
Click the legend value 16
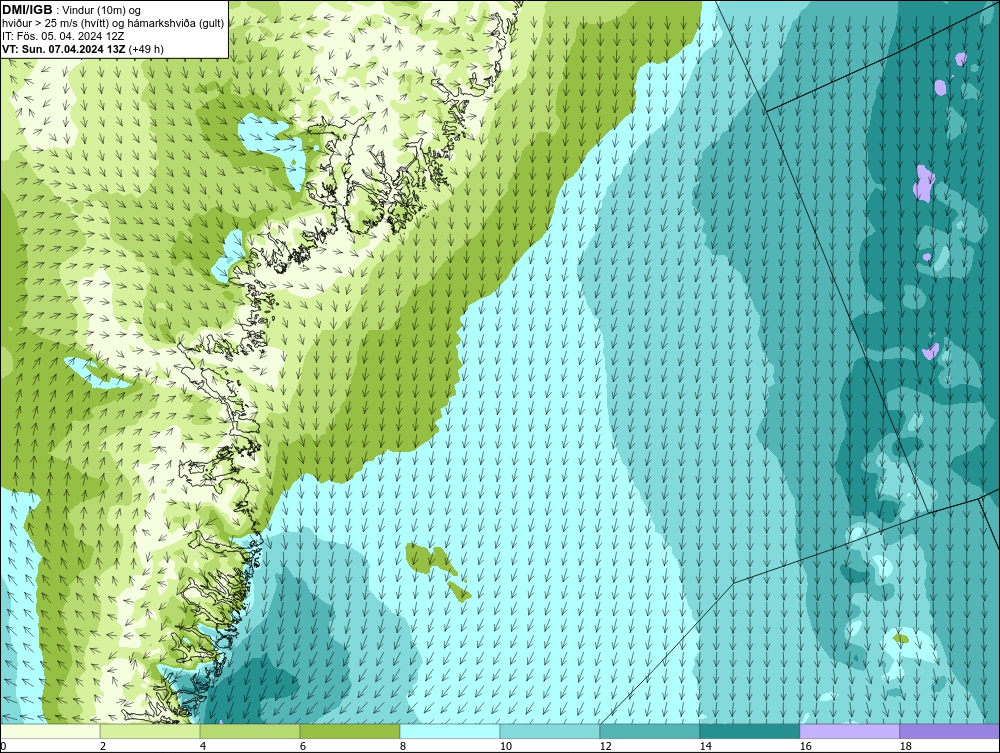point(805,746)
